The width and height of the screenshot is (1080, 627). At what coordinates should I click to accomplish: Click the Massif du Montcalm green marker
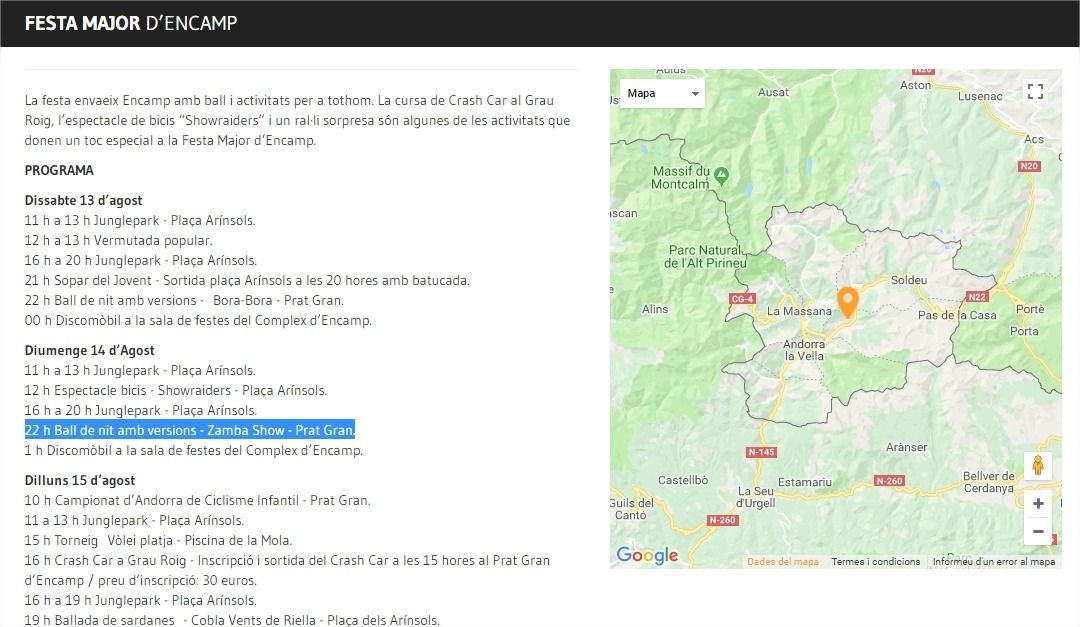[x=721, y=176]
